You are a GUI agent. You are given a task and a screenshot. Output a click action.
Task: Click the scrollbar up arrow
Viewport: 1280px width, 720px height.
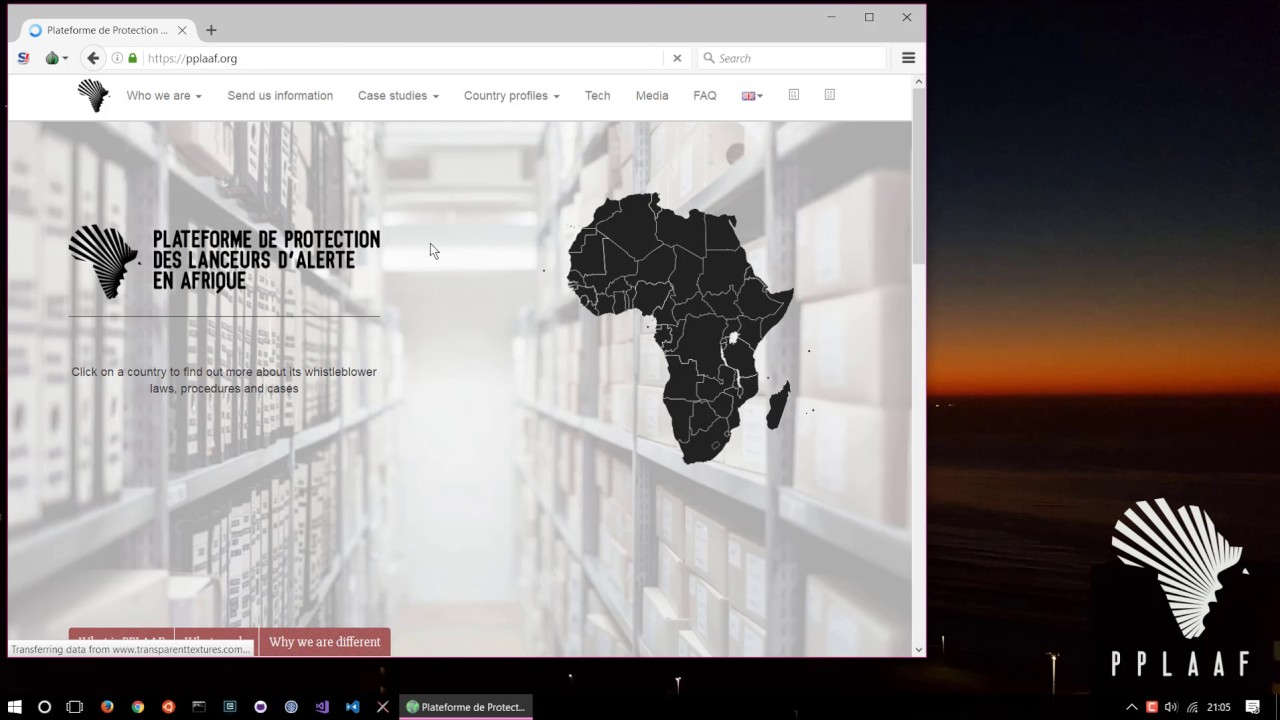918,82
